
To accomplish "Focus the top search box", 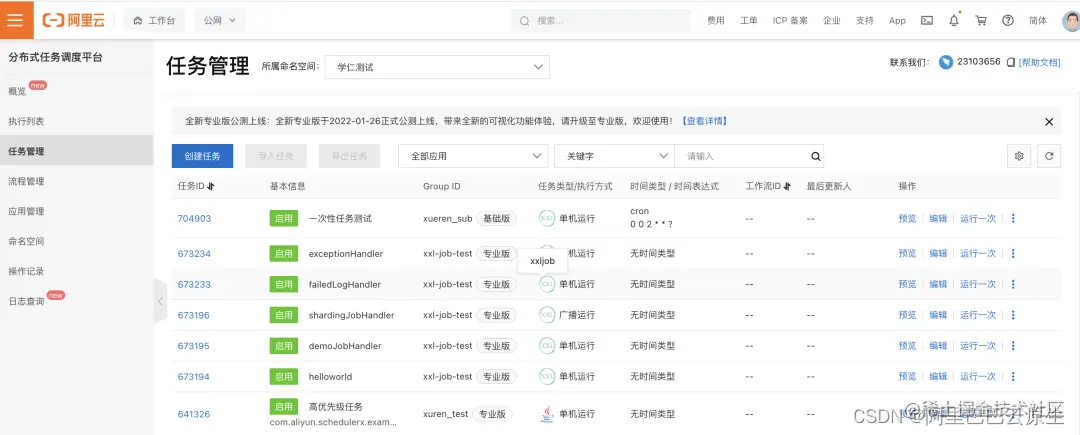I will tap(600, 21).
